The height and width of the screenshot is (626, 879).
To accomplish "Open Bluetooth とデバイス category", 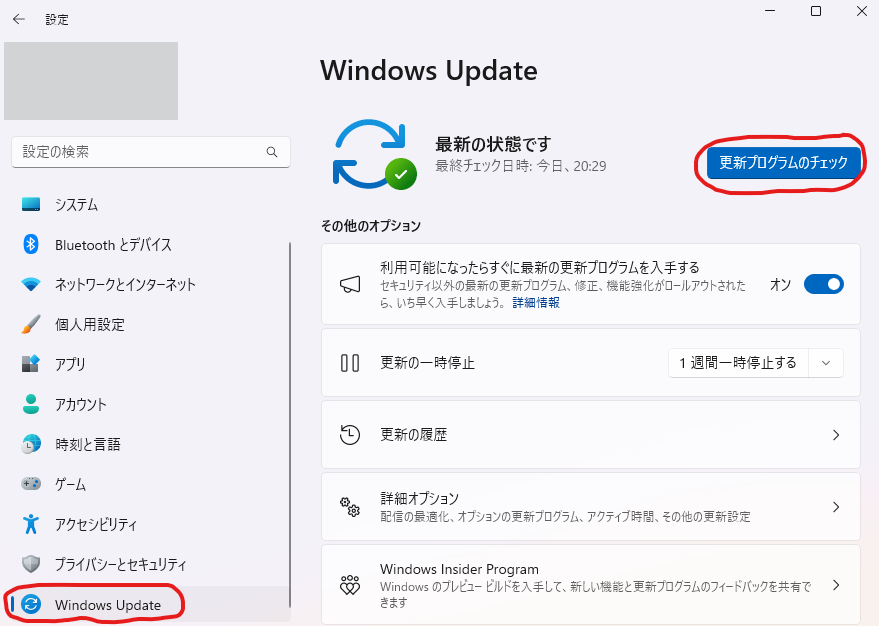I will coord(149,245).
